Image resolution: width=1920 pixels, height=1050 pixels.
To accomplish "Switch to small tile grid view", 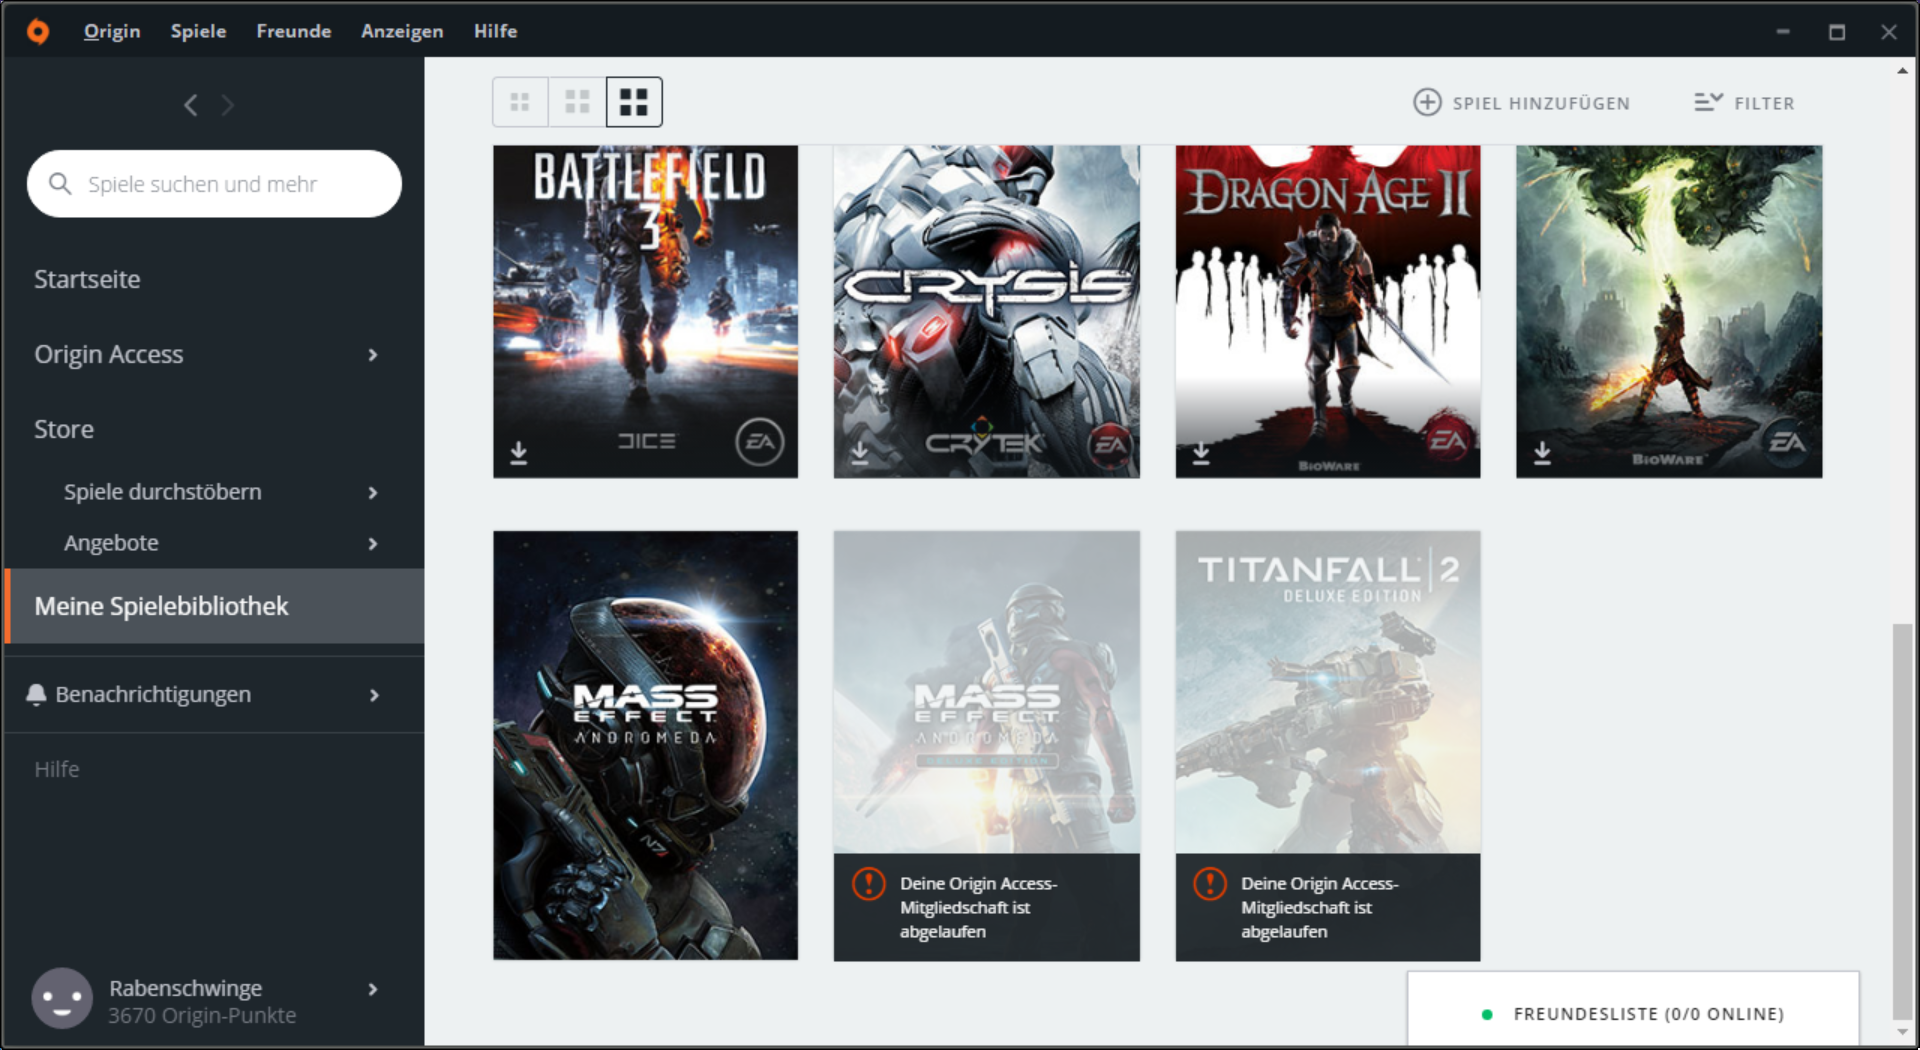I will [520, 102].
